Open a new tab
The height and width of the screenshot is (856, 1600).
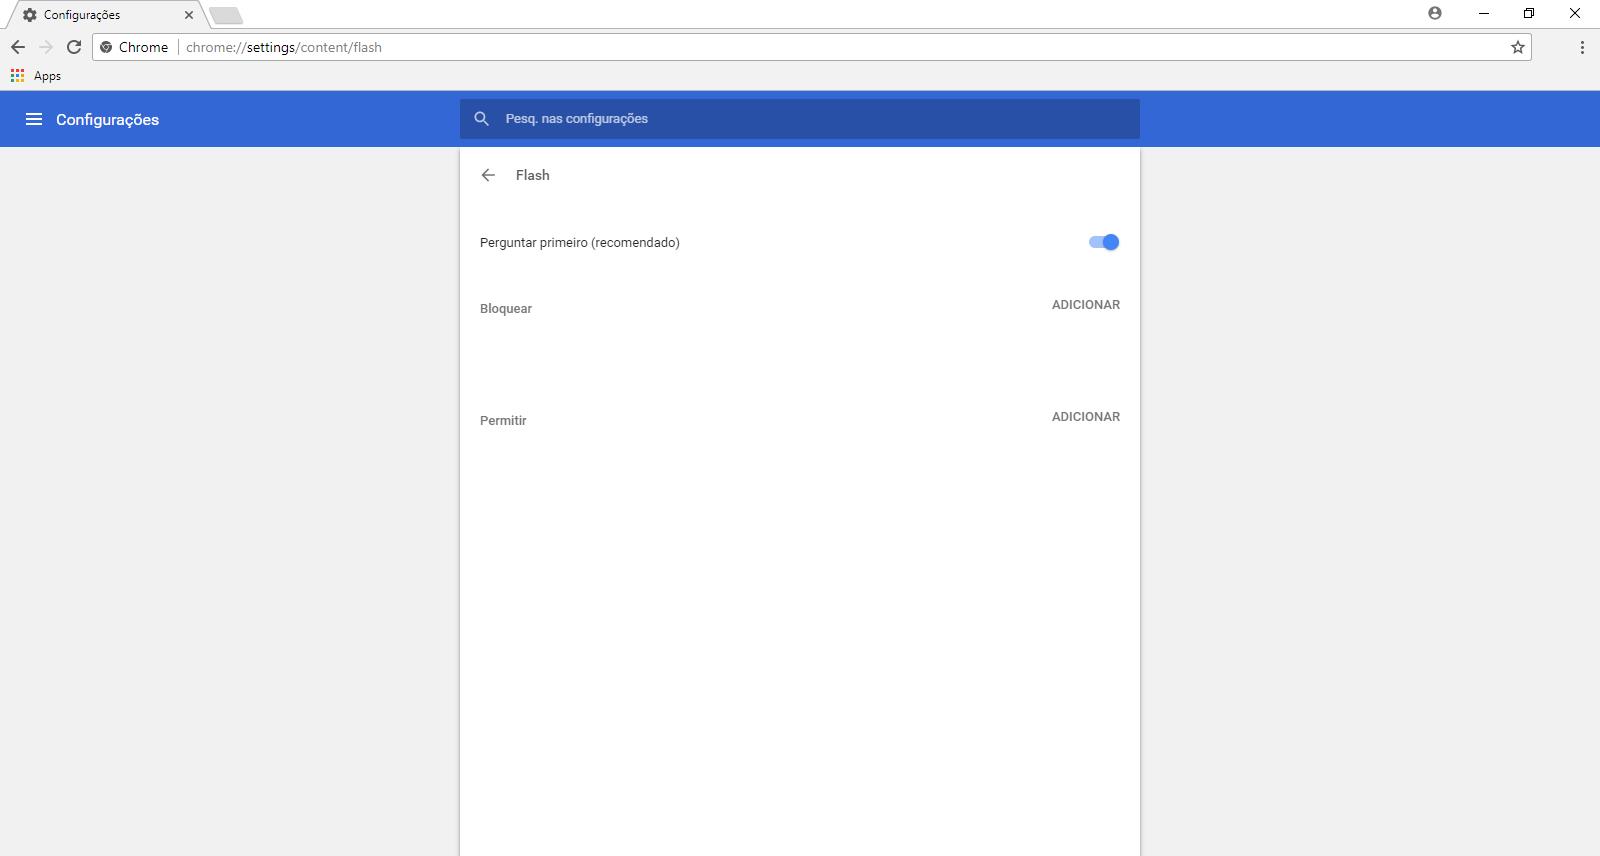[226, 15]
